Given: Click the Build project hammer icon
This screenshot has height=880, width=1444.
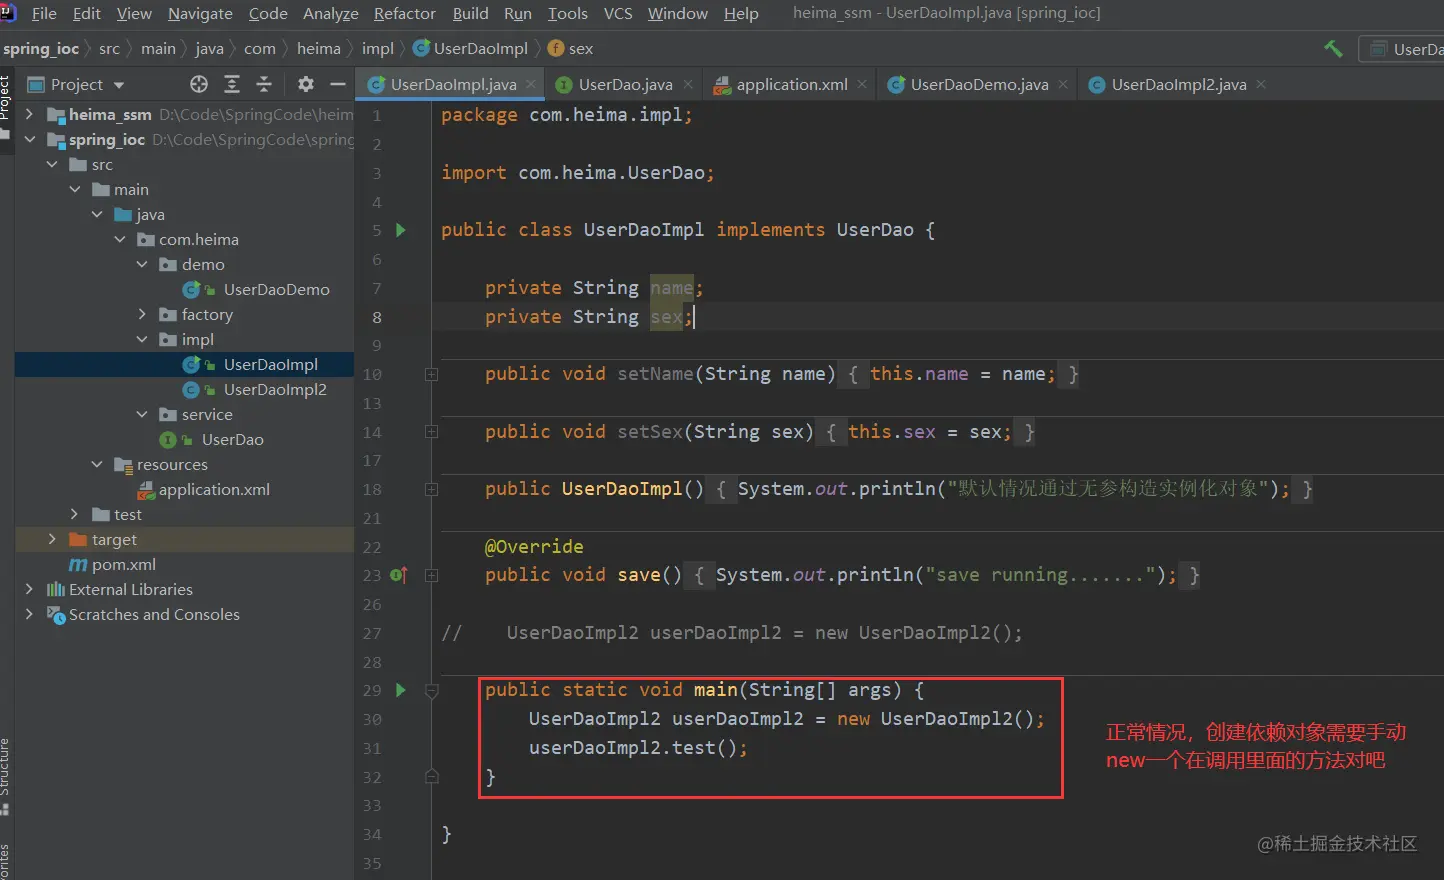Looking at the screenshot, I should pyautogui.click(x=1333, y=48).
